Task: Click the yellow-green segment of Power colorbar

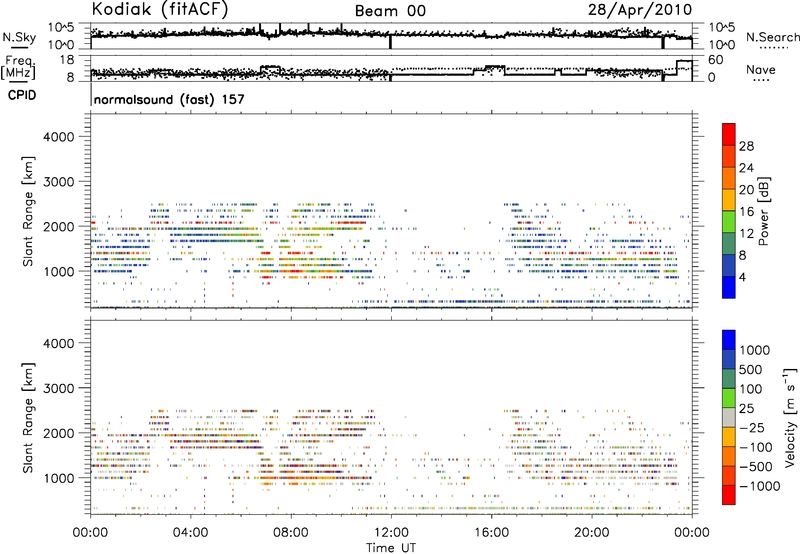Action: click(729, 222)
